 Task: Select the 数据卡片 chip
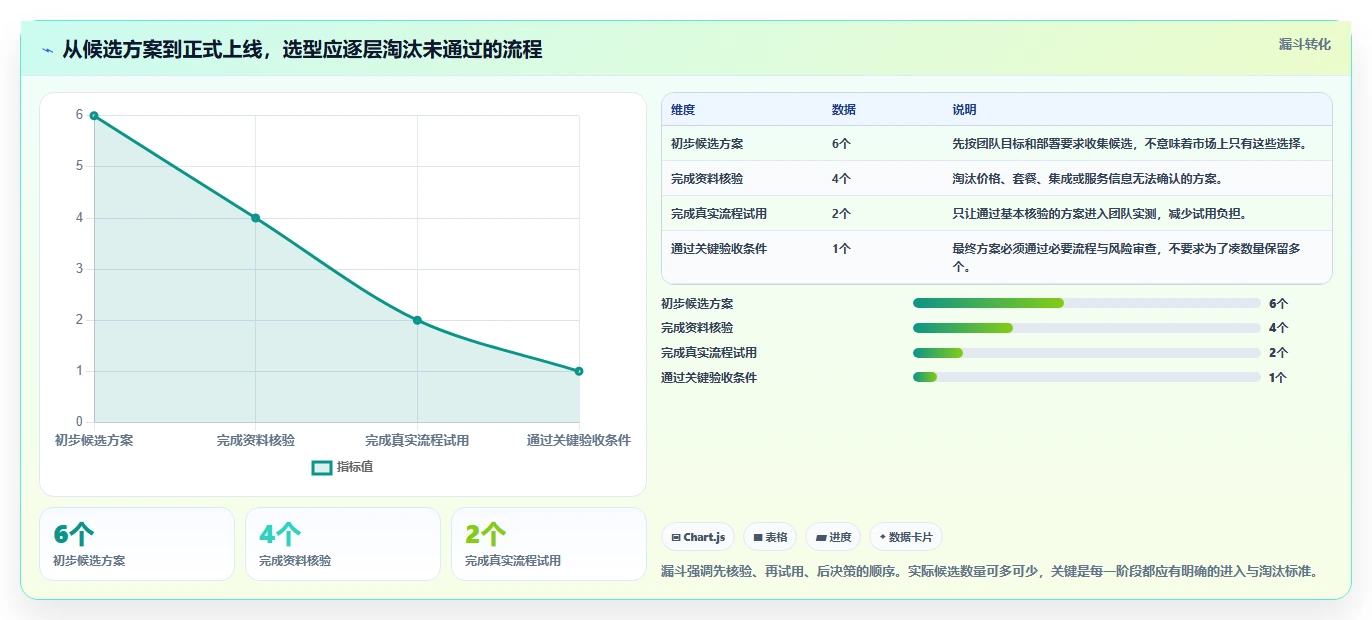(906, 537)
